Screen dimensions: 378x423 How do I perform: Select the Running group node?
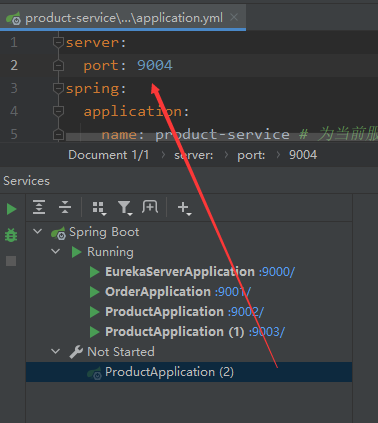[x=110, y=252]
